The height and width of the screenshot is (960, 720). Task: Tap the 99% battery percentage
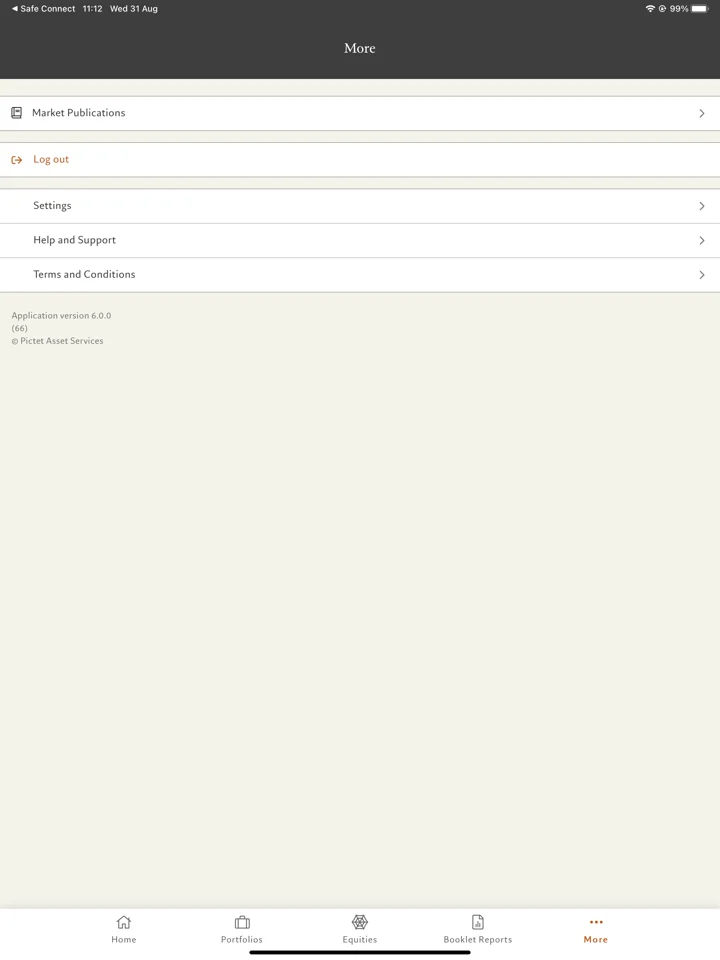(x=679, y=9)
